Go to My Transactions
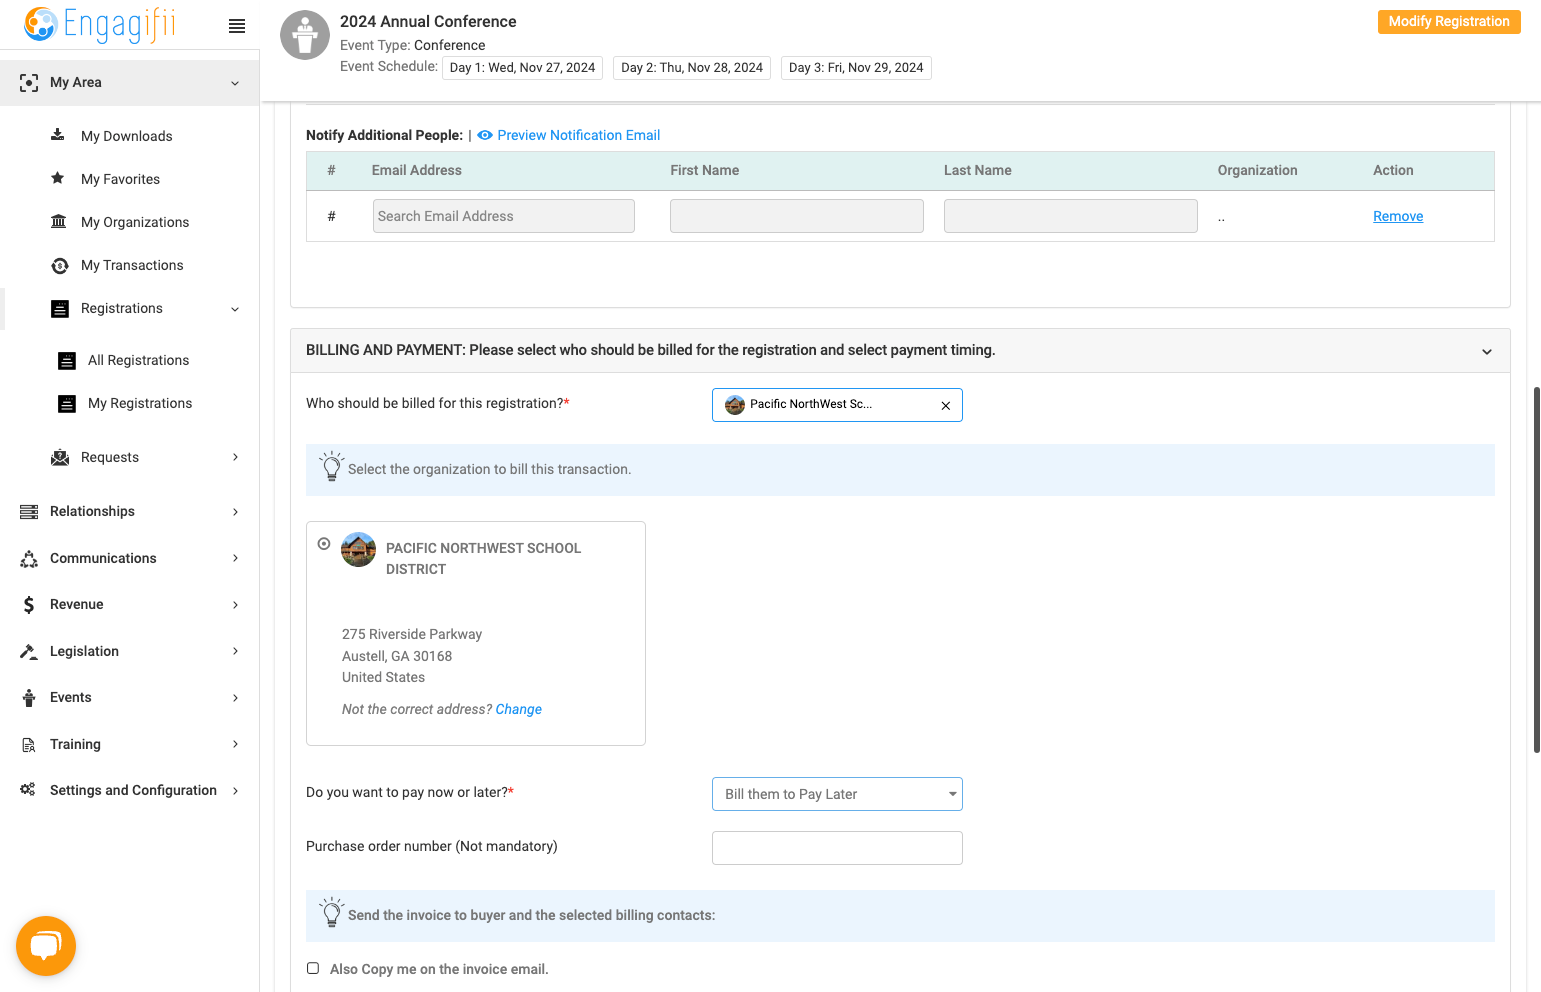This screenshot has width=1541, height=992. [132, 265]
